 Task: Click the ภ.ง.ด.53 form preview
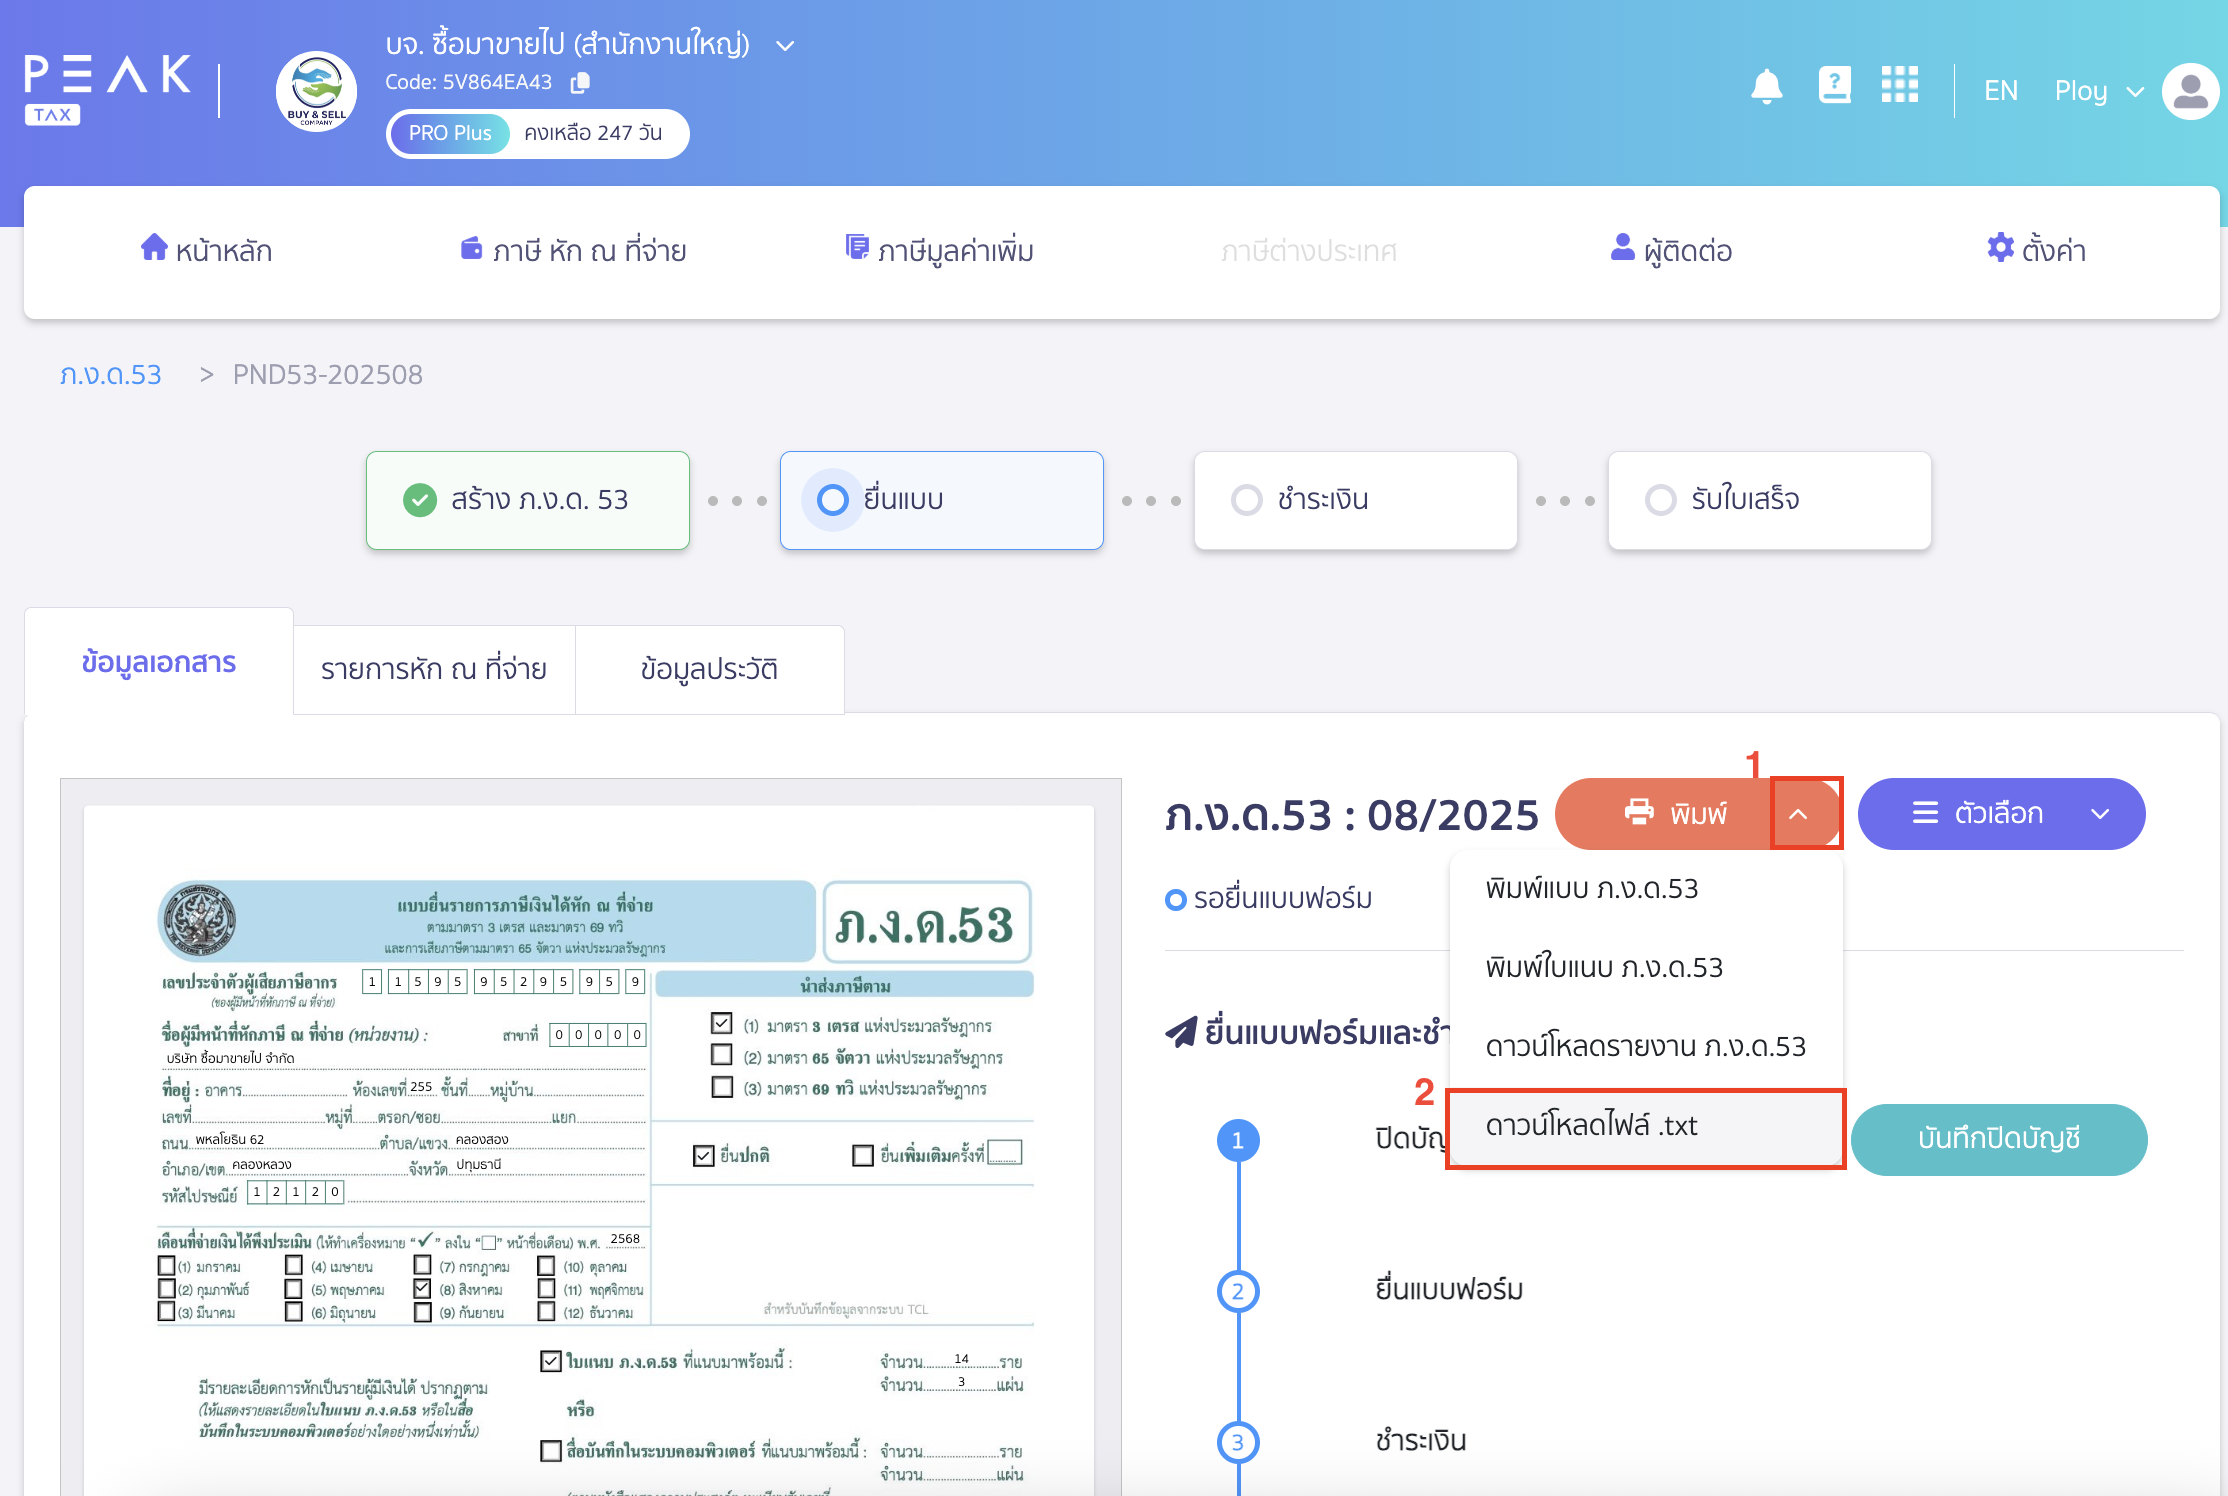coord(590,1140)
